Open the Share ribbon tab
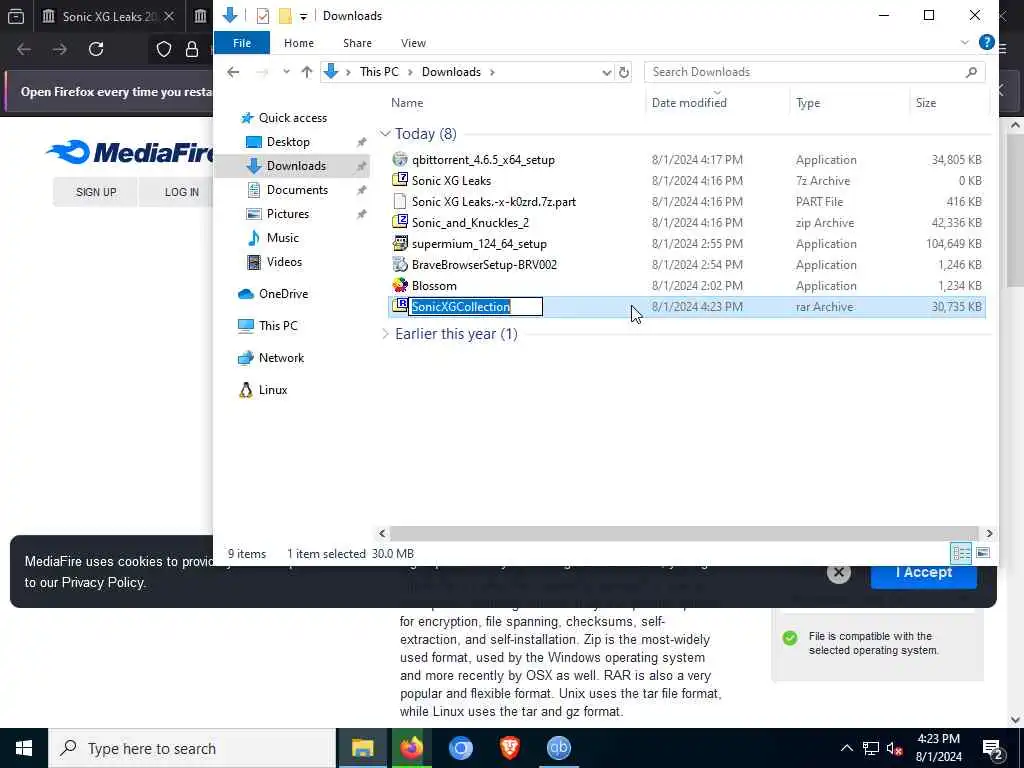This screenshot has width=1024, height=768. [x=357, y=43]
